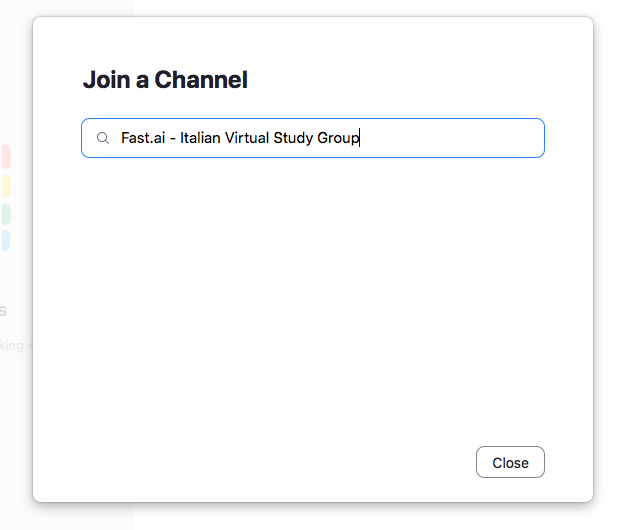638x530 pixels.
Task: Click the blue icon behind the dialog
Action: (x=5, y=241)
